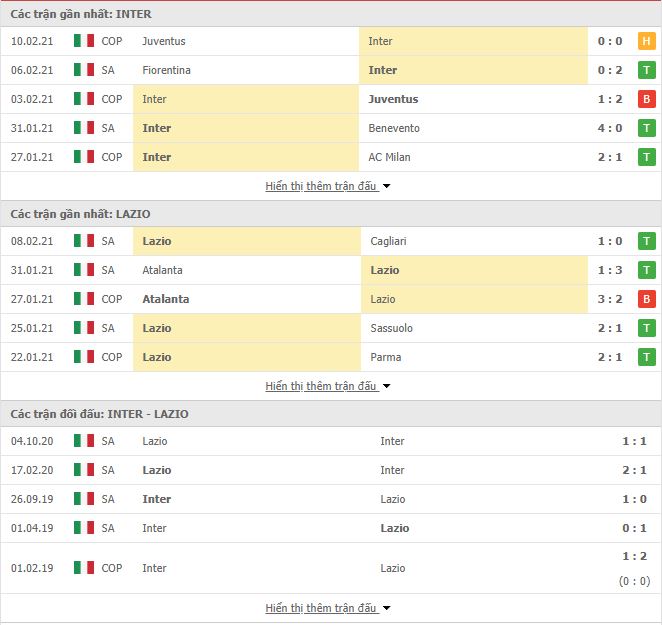662x625 pixels.
Task: Click the green T badge for Inter-Benevento 4:0
Action: point(646,128)
